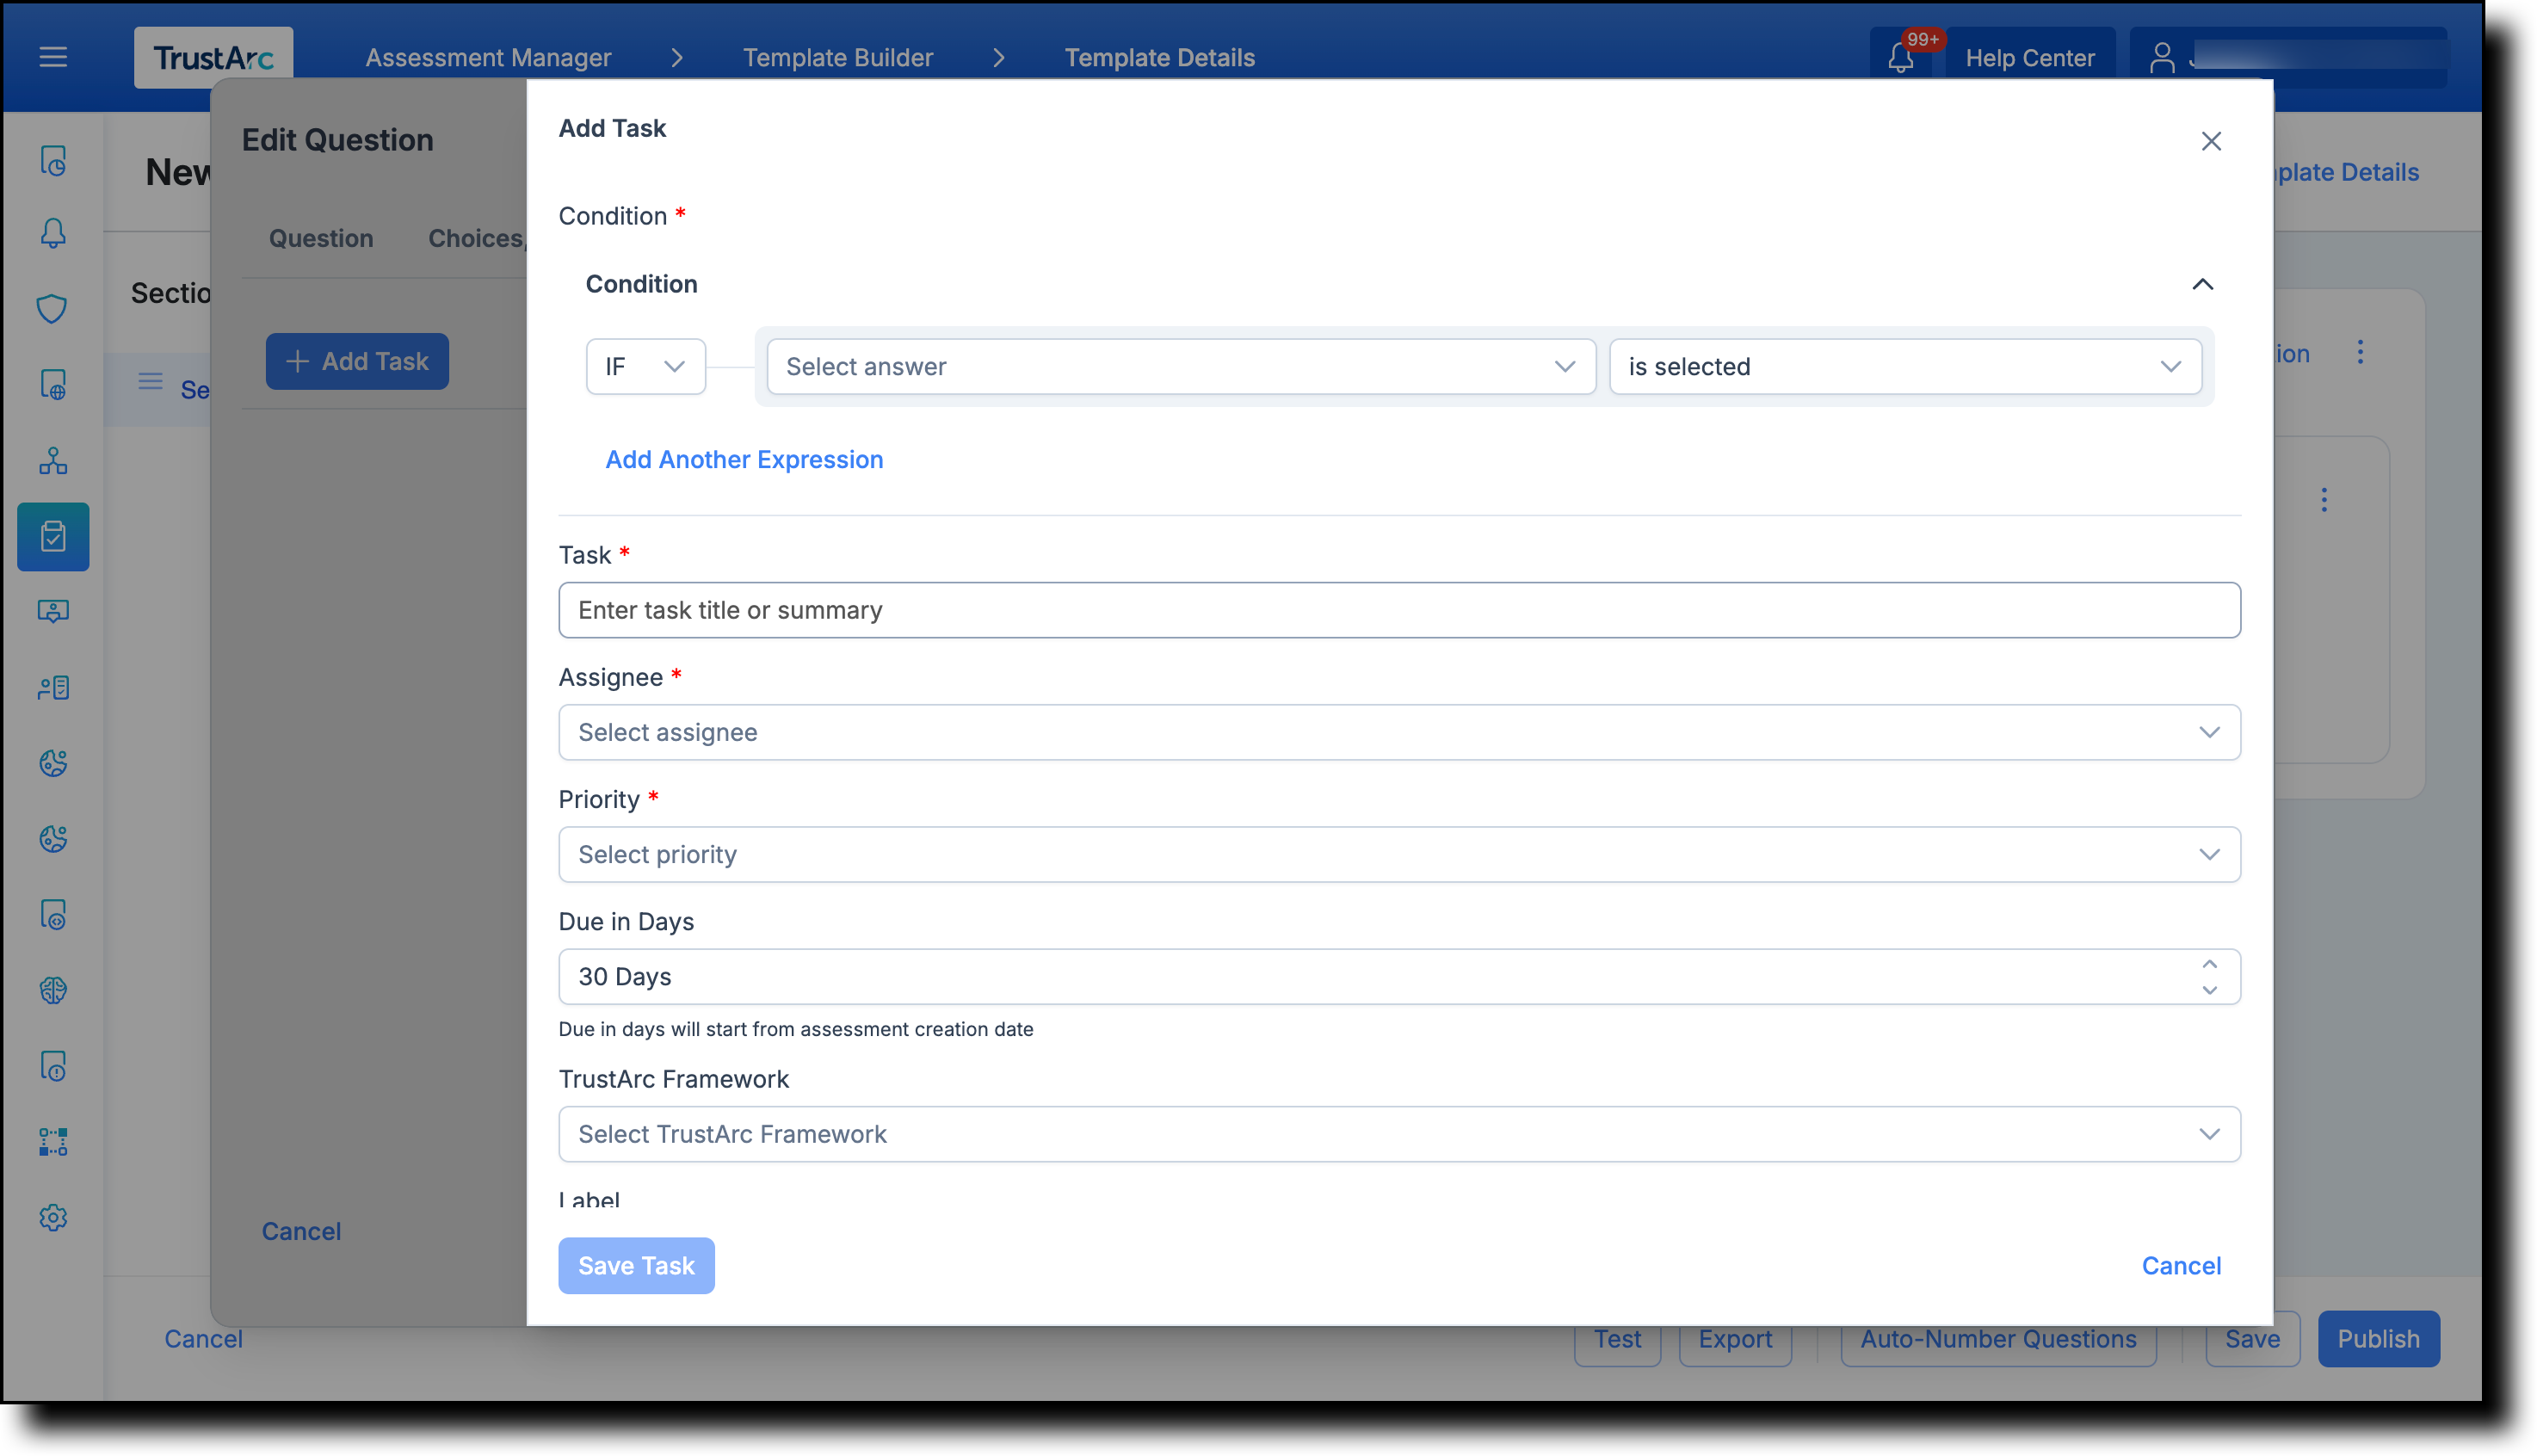Image resolution: width=2537 pixels, height=1456 pixels.
Task: Open the sidebar brain icon
Action: coord(53,991)
